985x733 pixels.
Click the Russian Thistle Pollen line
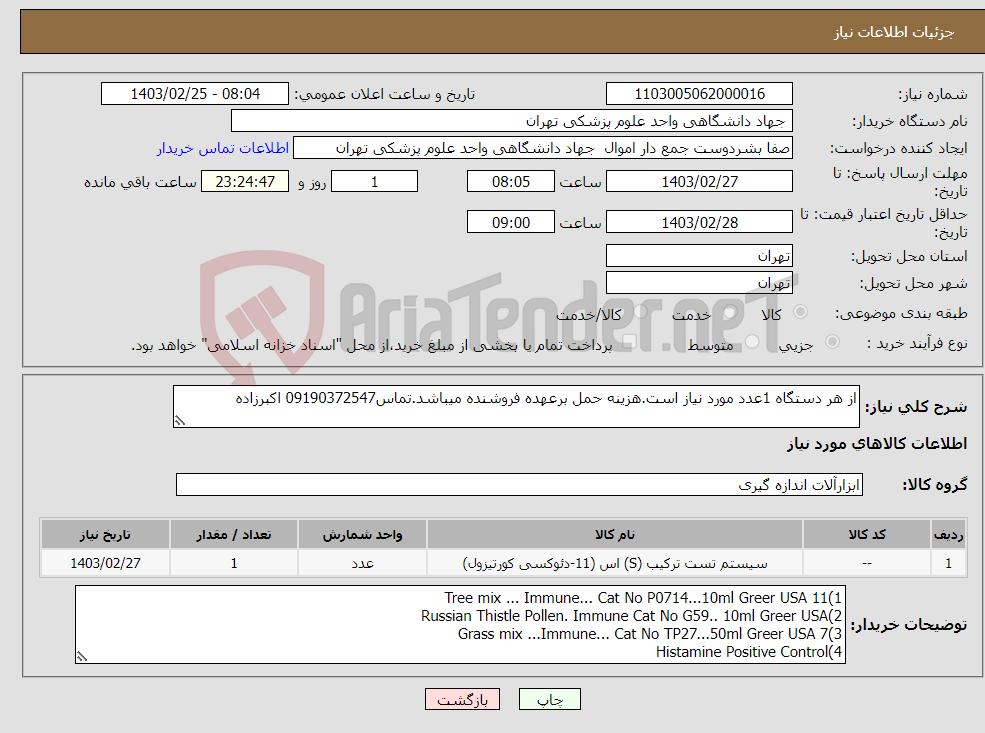click(x=631, y=616)
